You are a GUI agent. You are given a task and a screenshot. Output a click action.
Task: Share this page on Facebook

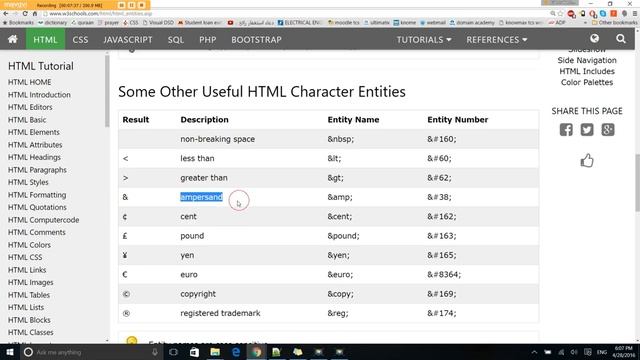566,130
